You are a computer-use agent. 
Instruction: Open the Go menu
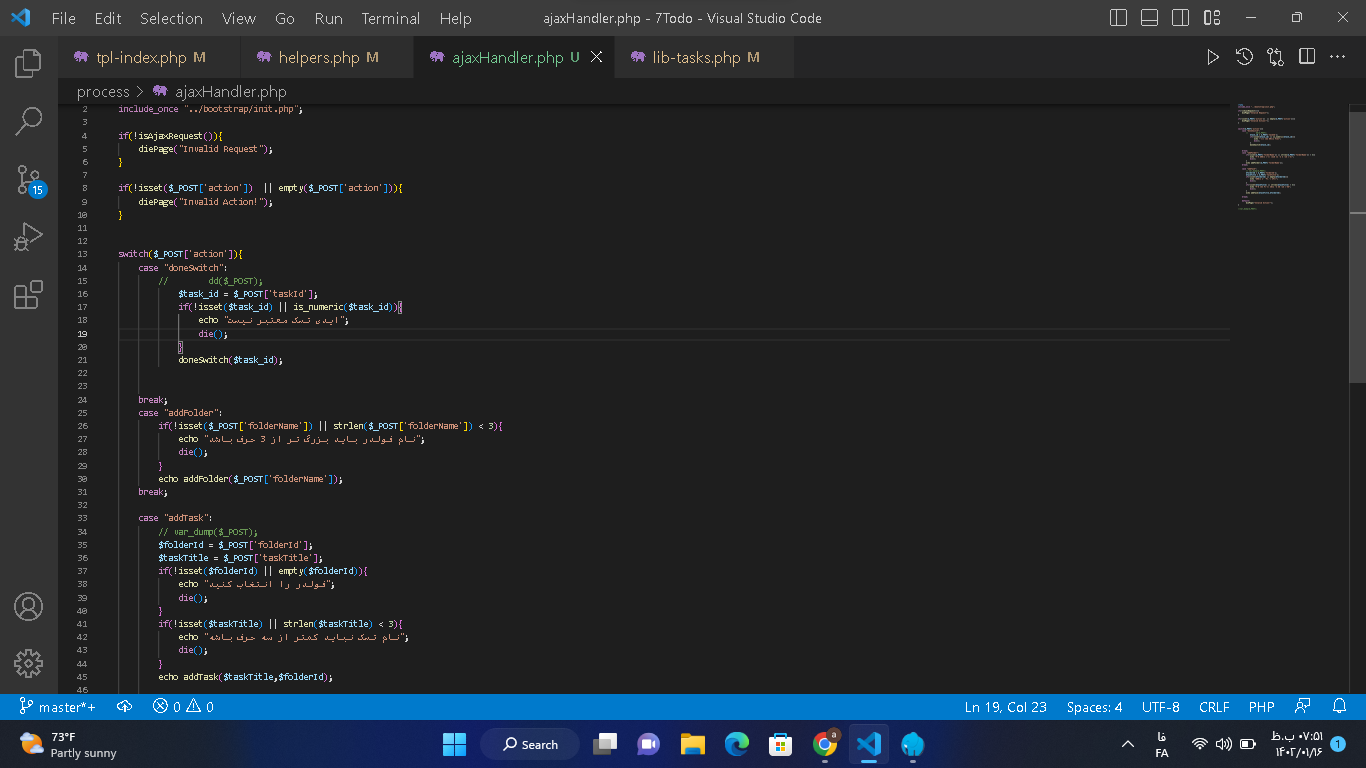click(285, 18)
